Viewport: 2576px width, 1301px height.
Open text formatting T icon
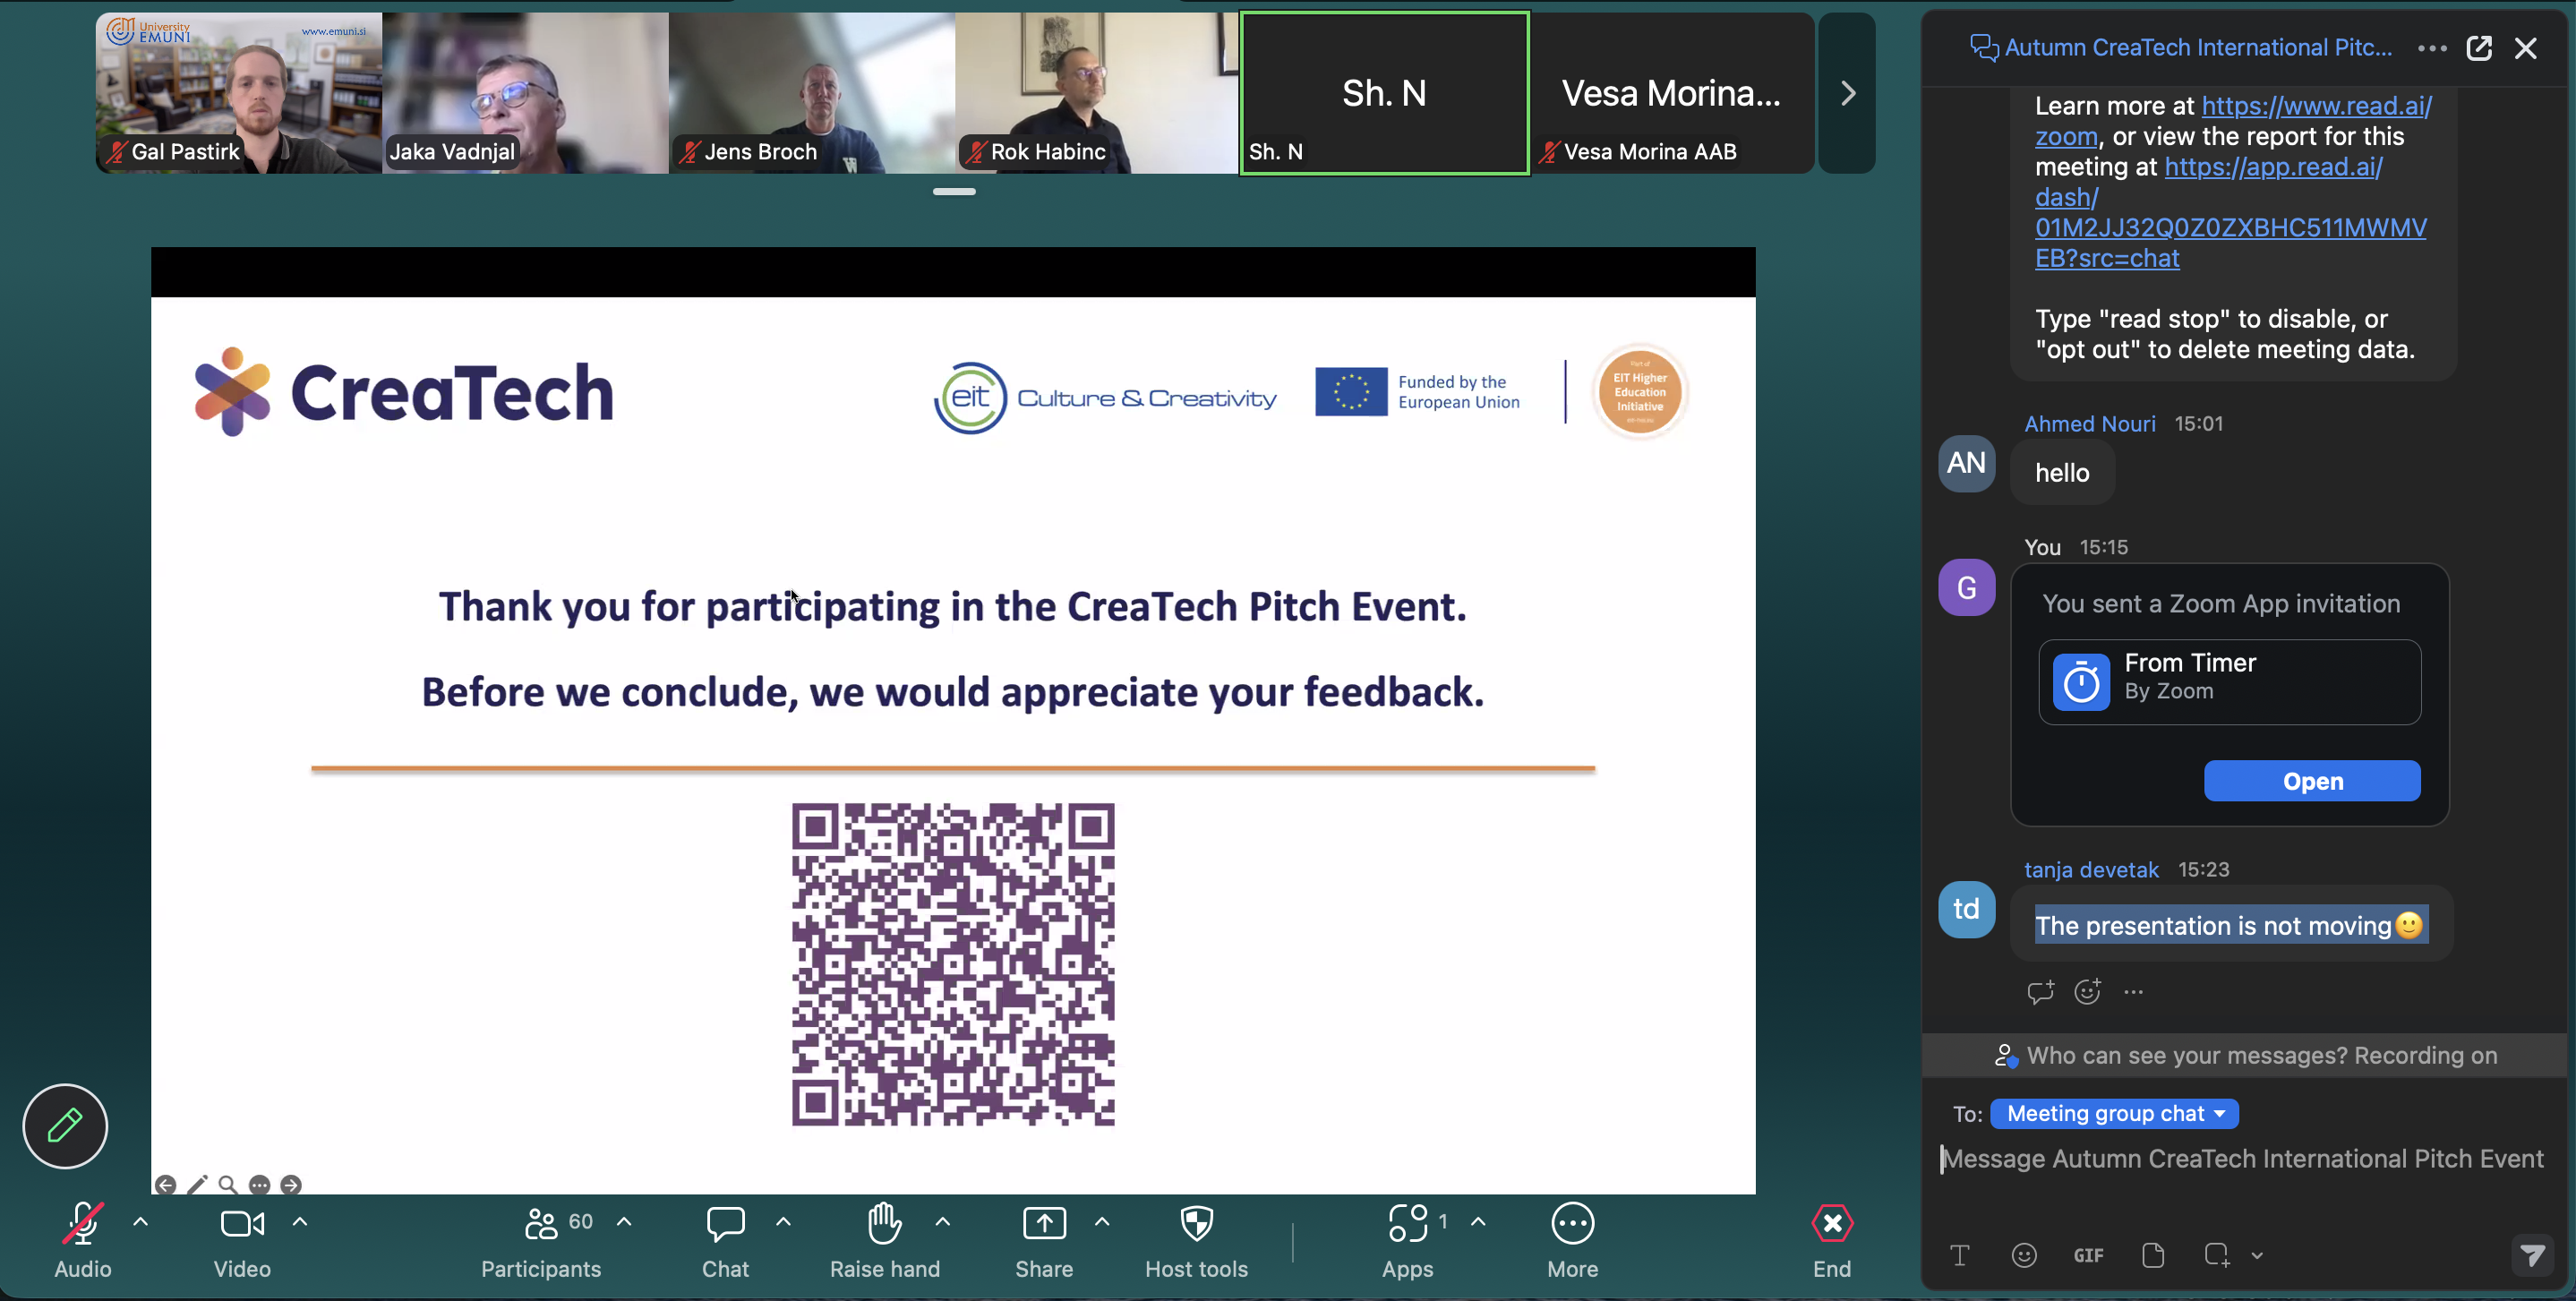(1960, 1255)
